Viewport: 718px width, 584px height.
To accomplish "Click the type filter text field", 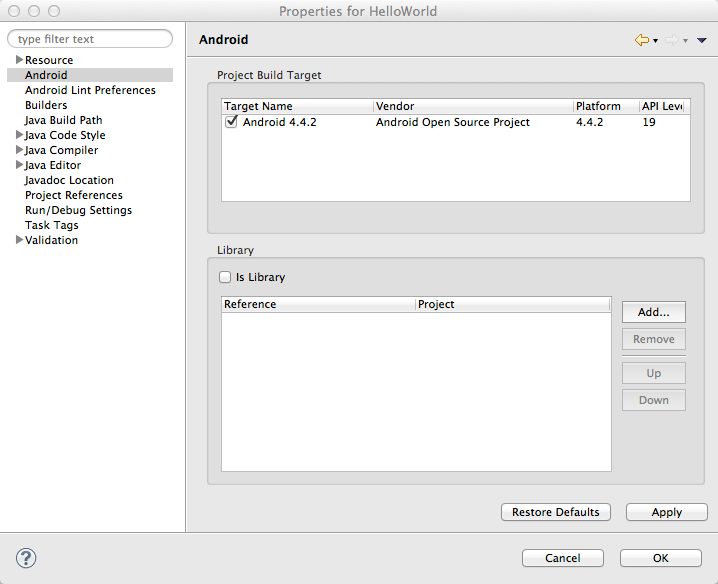I will [90, 39].
